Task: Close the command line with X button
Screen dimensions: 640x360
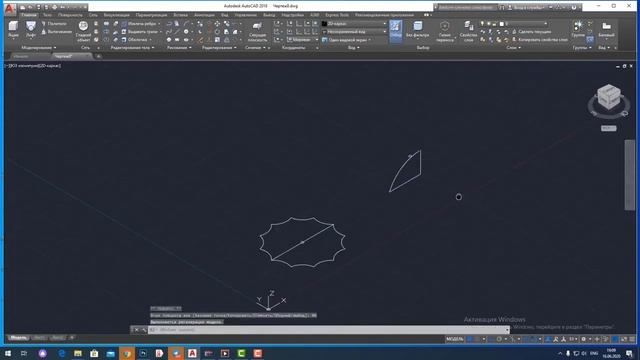Action: click(136, 330)
